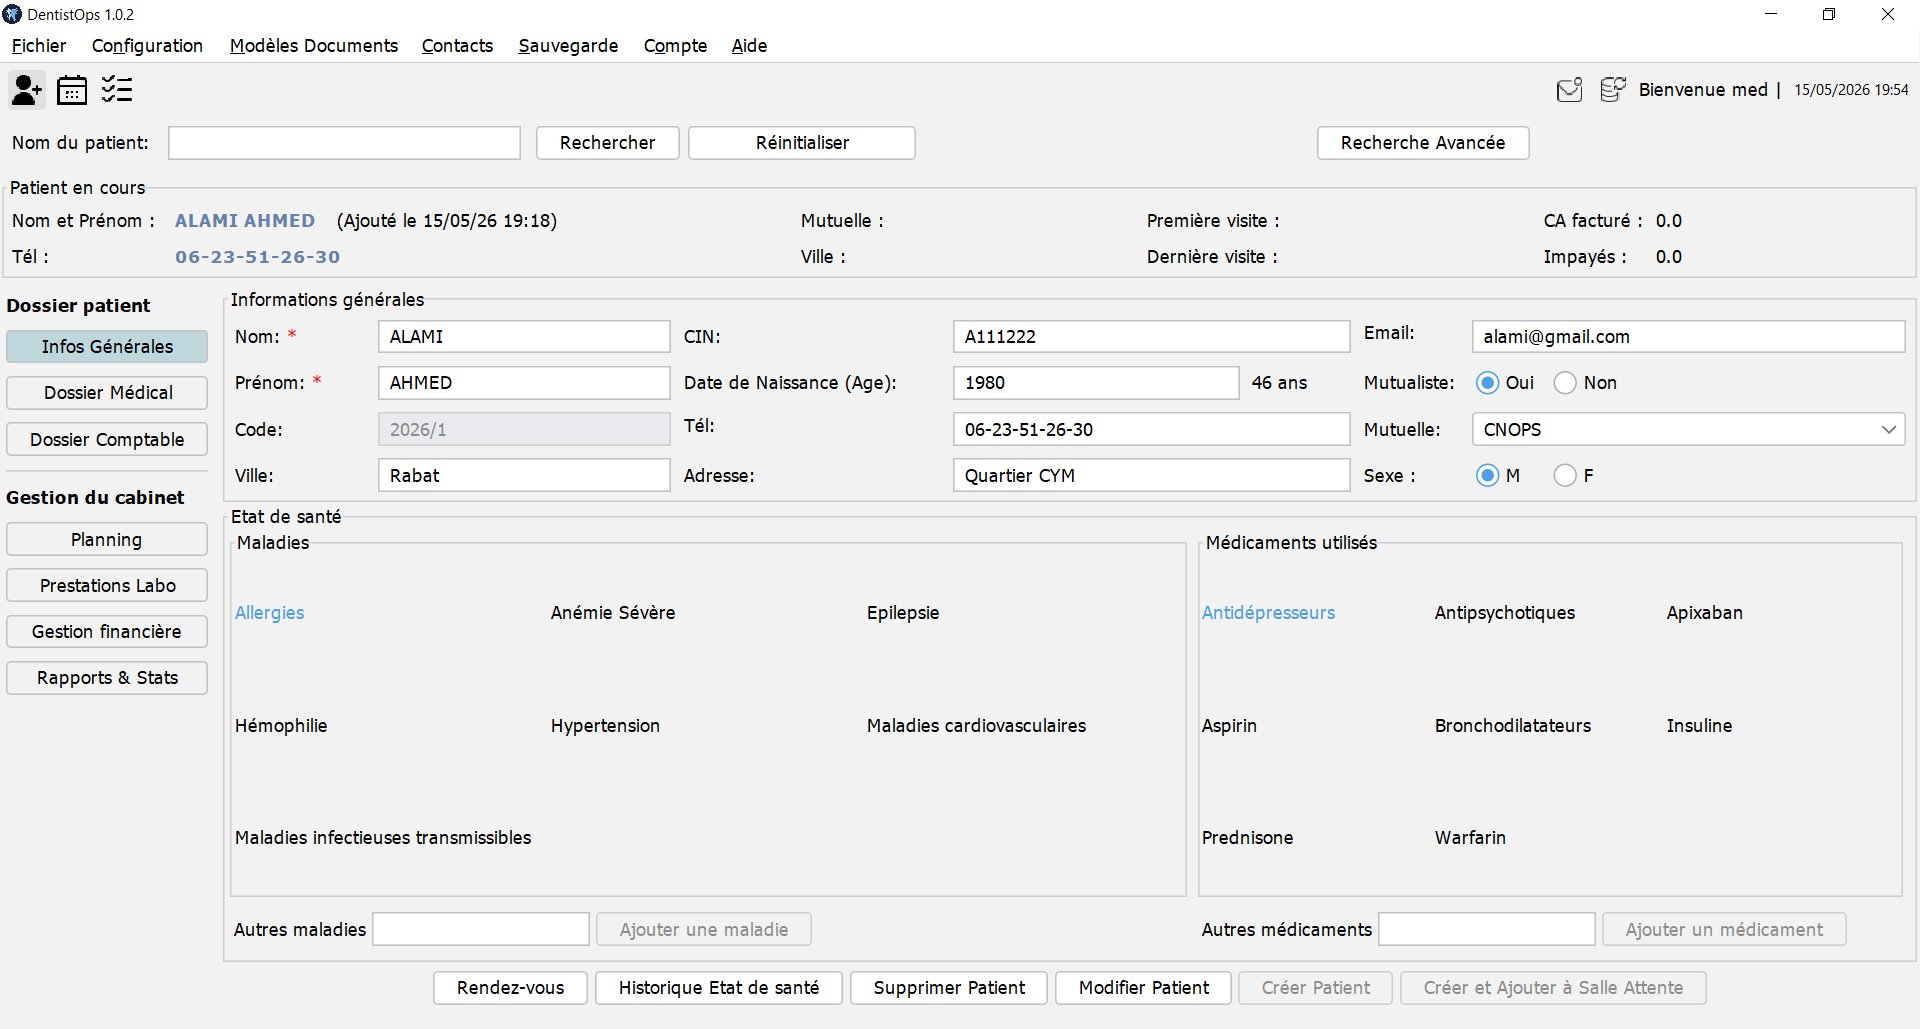Open the Sauvegarde menu
1920x1029 pixels.
tap(568, 46)
